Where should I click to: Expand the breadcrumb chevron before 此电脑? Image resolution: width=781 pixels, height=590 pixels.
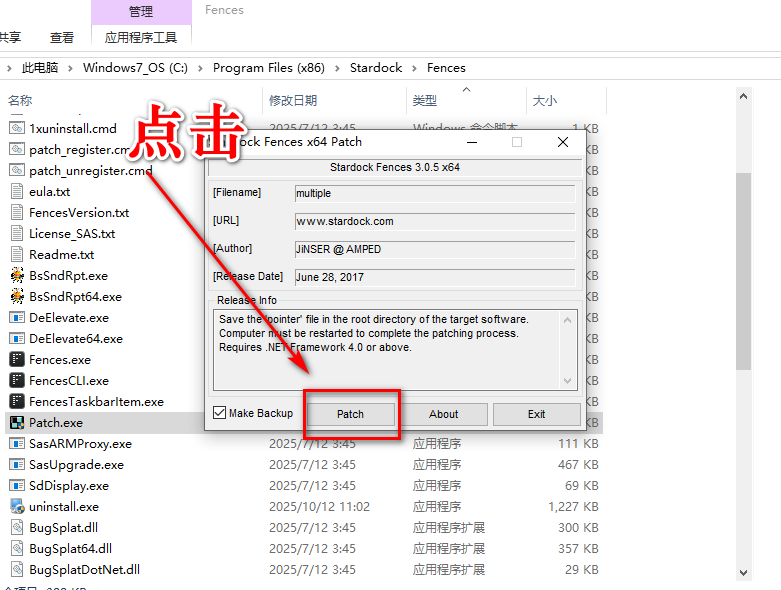(9, 68)
